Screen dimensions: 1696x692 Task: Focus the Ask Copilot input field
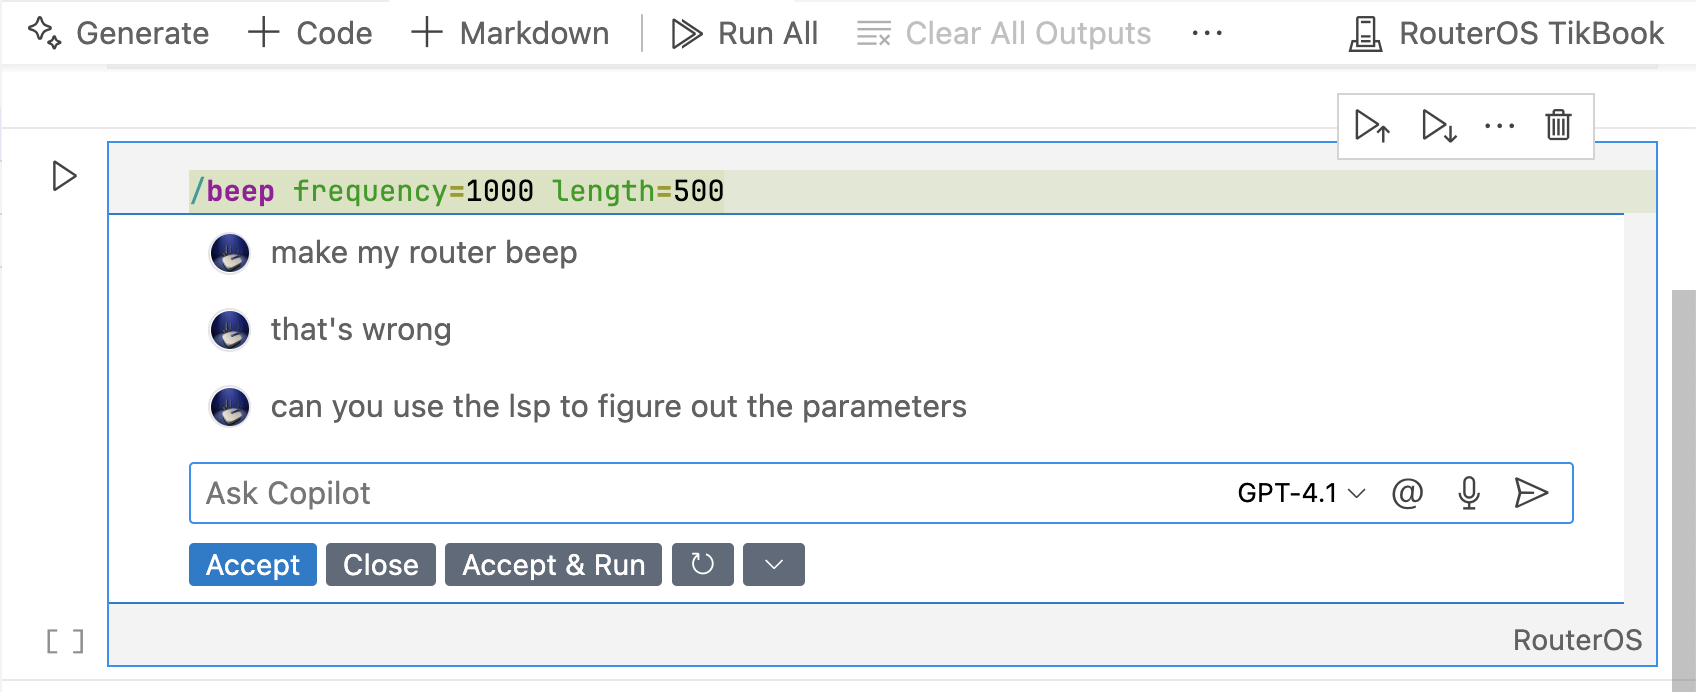[700, 493]
